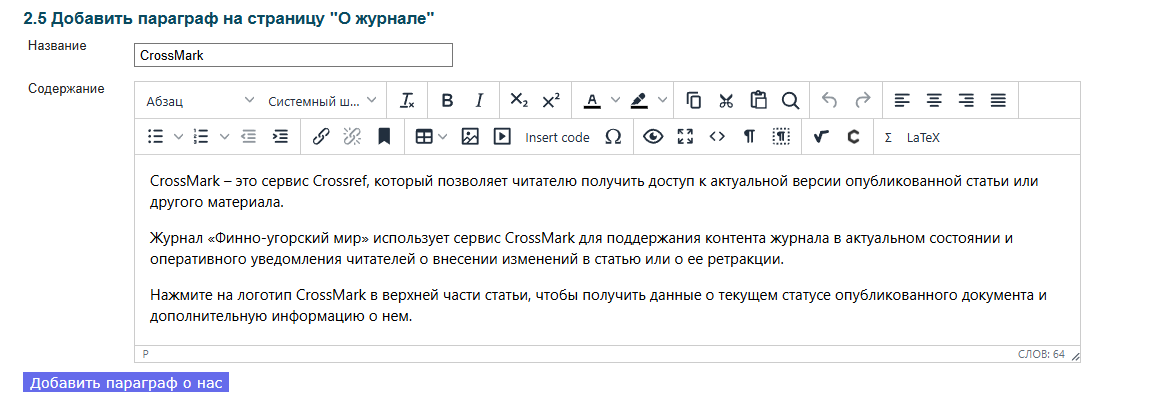Click the СЛОВ: 64 word count
The height and width of the screenshot is (408, 1165).
tap(1041, 354)
